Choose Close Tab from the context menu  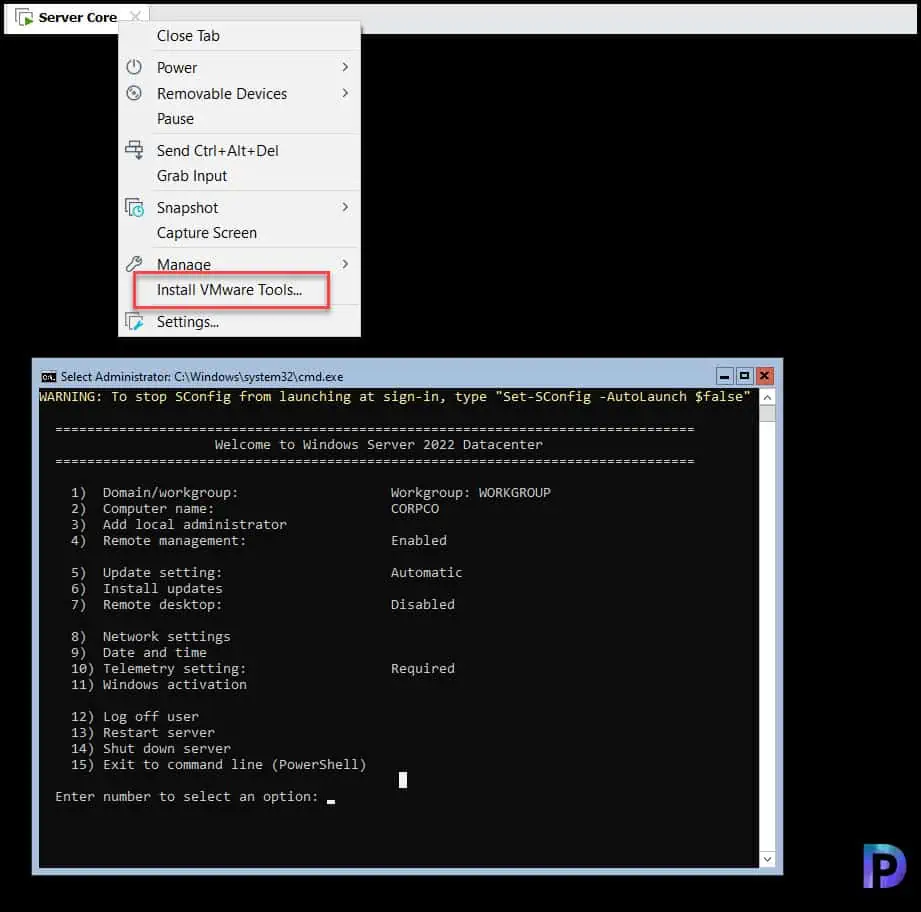(188, 36)
